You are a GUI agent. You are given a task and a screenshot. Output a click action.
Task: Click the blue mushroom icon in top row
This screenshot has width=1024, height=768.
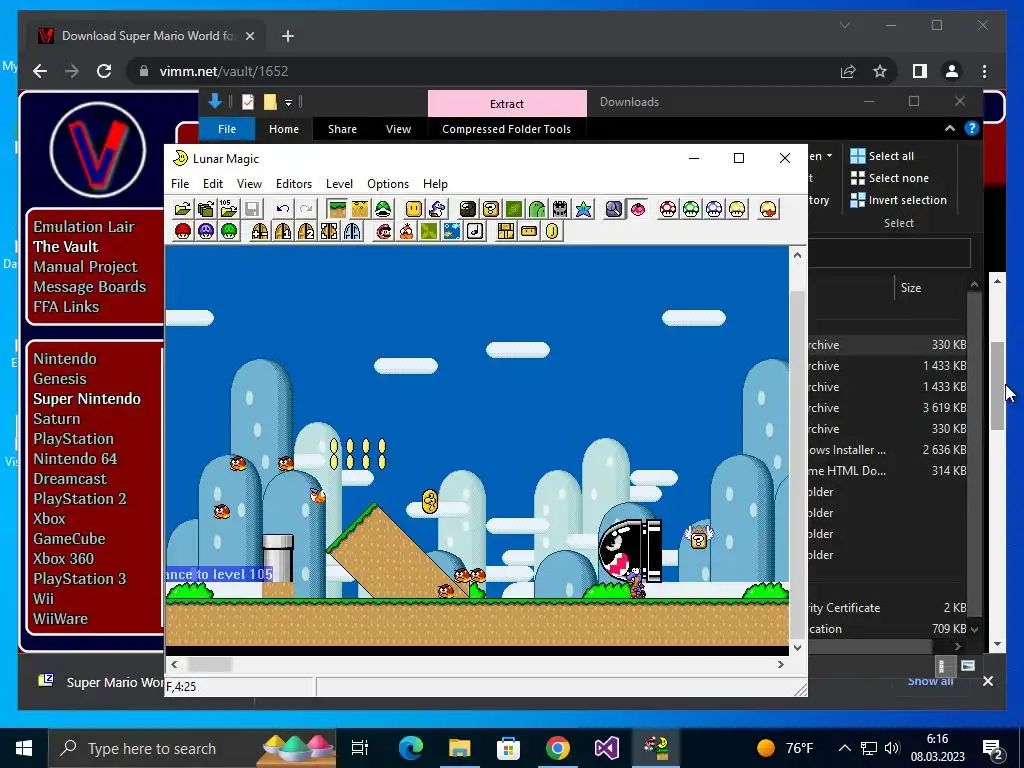click(x=714, y=209)
